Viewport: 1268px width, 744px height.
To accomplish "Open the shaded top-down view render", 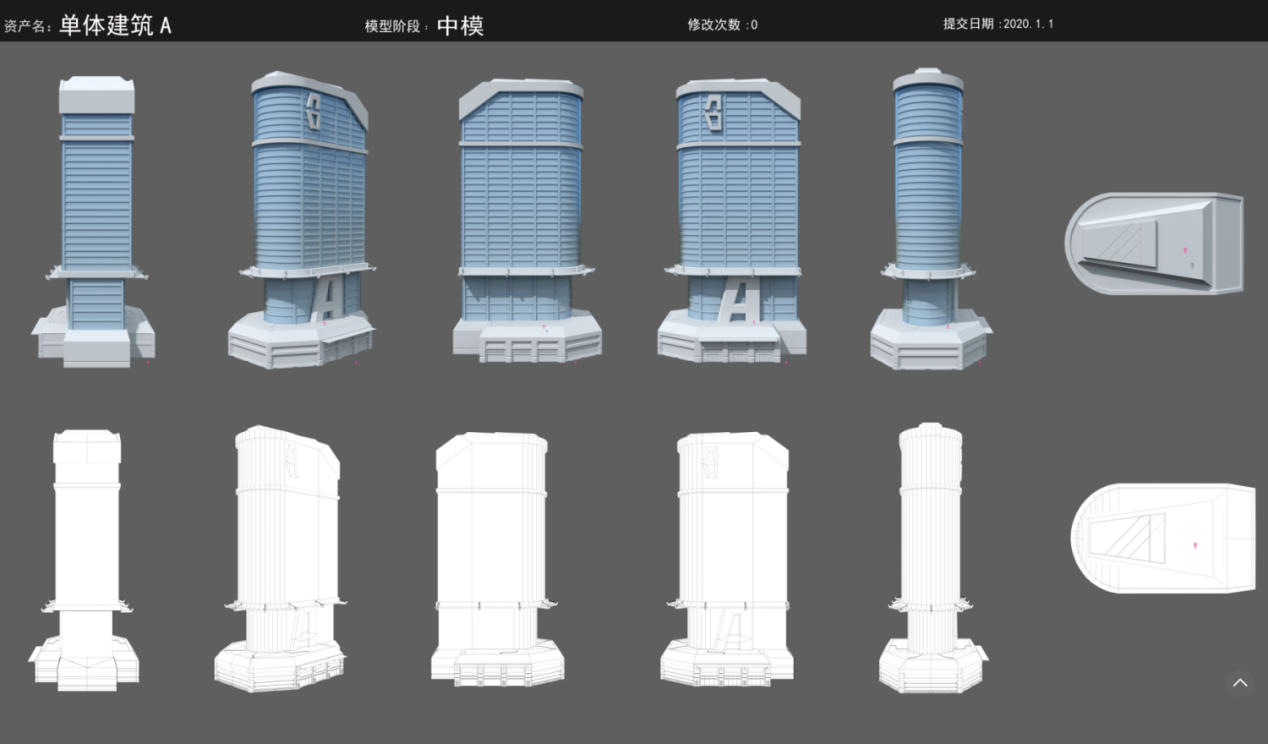I will tap(1154, 244).
